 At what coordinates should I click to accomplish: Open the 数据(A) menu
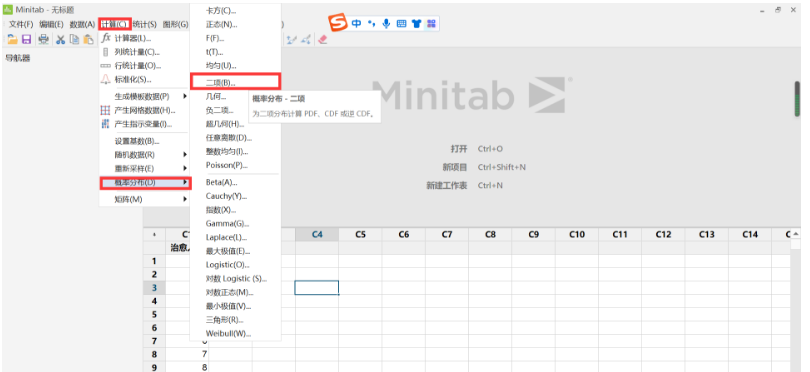click(x=82, y=24)
